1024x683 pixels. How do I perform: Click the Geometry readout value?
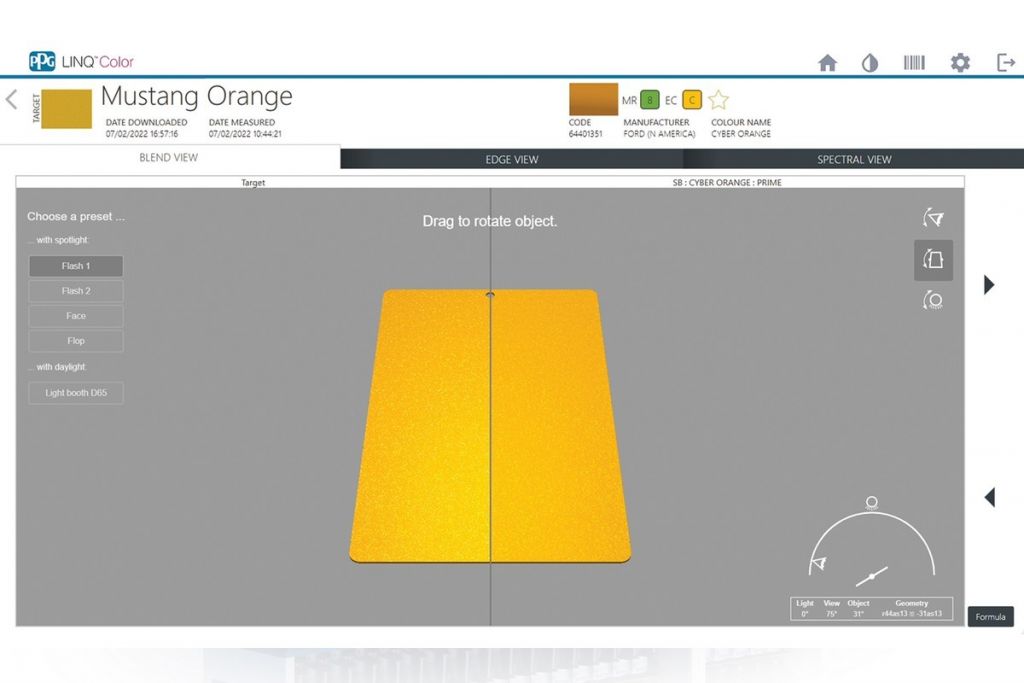912,614
